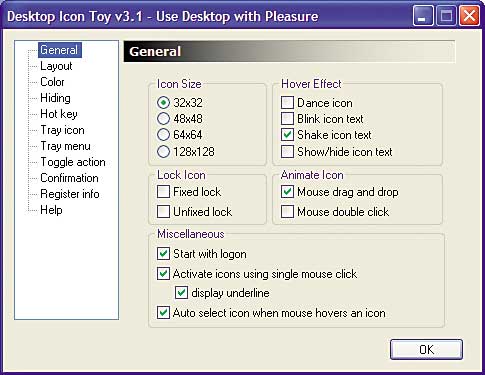This screenshot has width=485, height=375.
Task: Uncheck Mouse drag and drop animation
Action: pos(287,192)
